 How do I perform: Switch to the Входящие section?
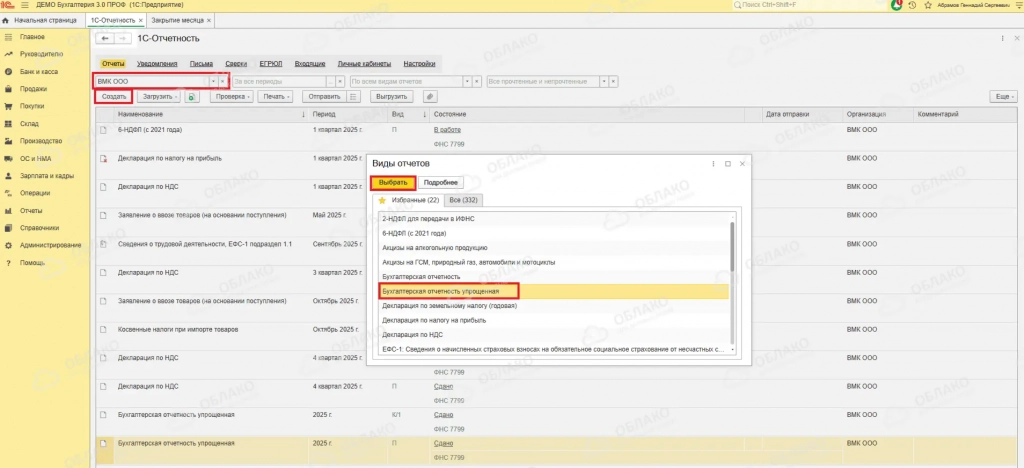pos(310,64)
